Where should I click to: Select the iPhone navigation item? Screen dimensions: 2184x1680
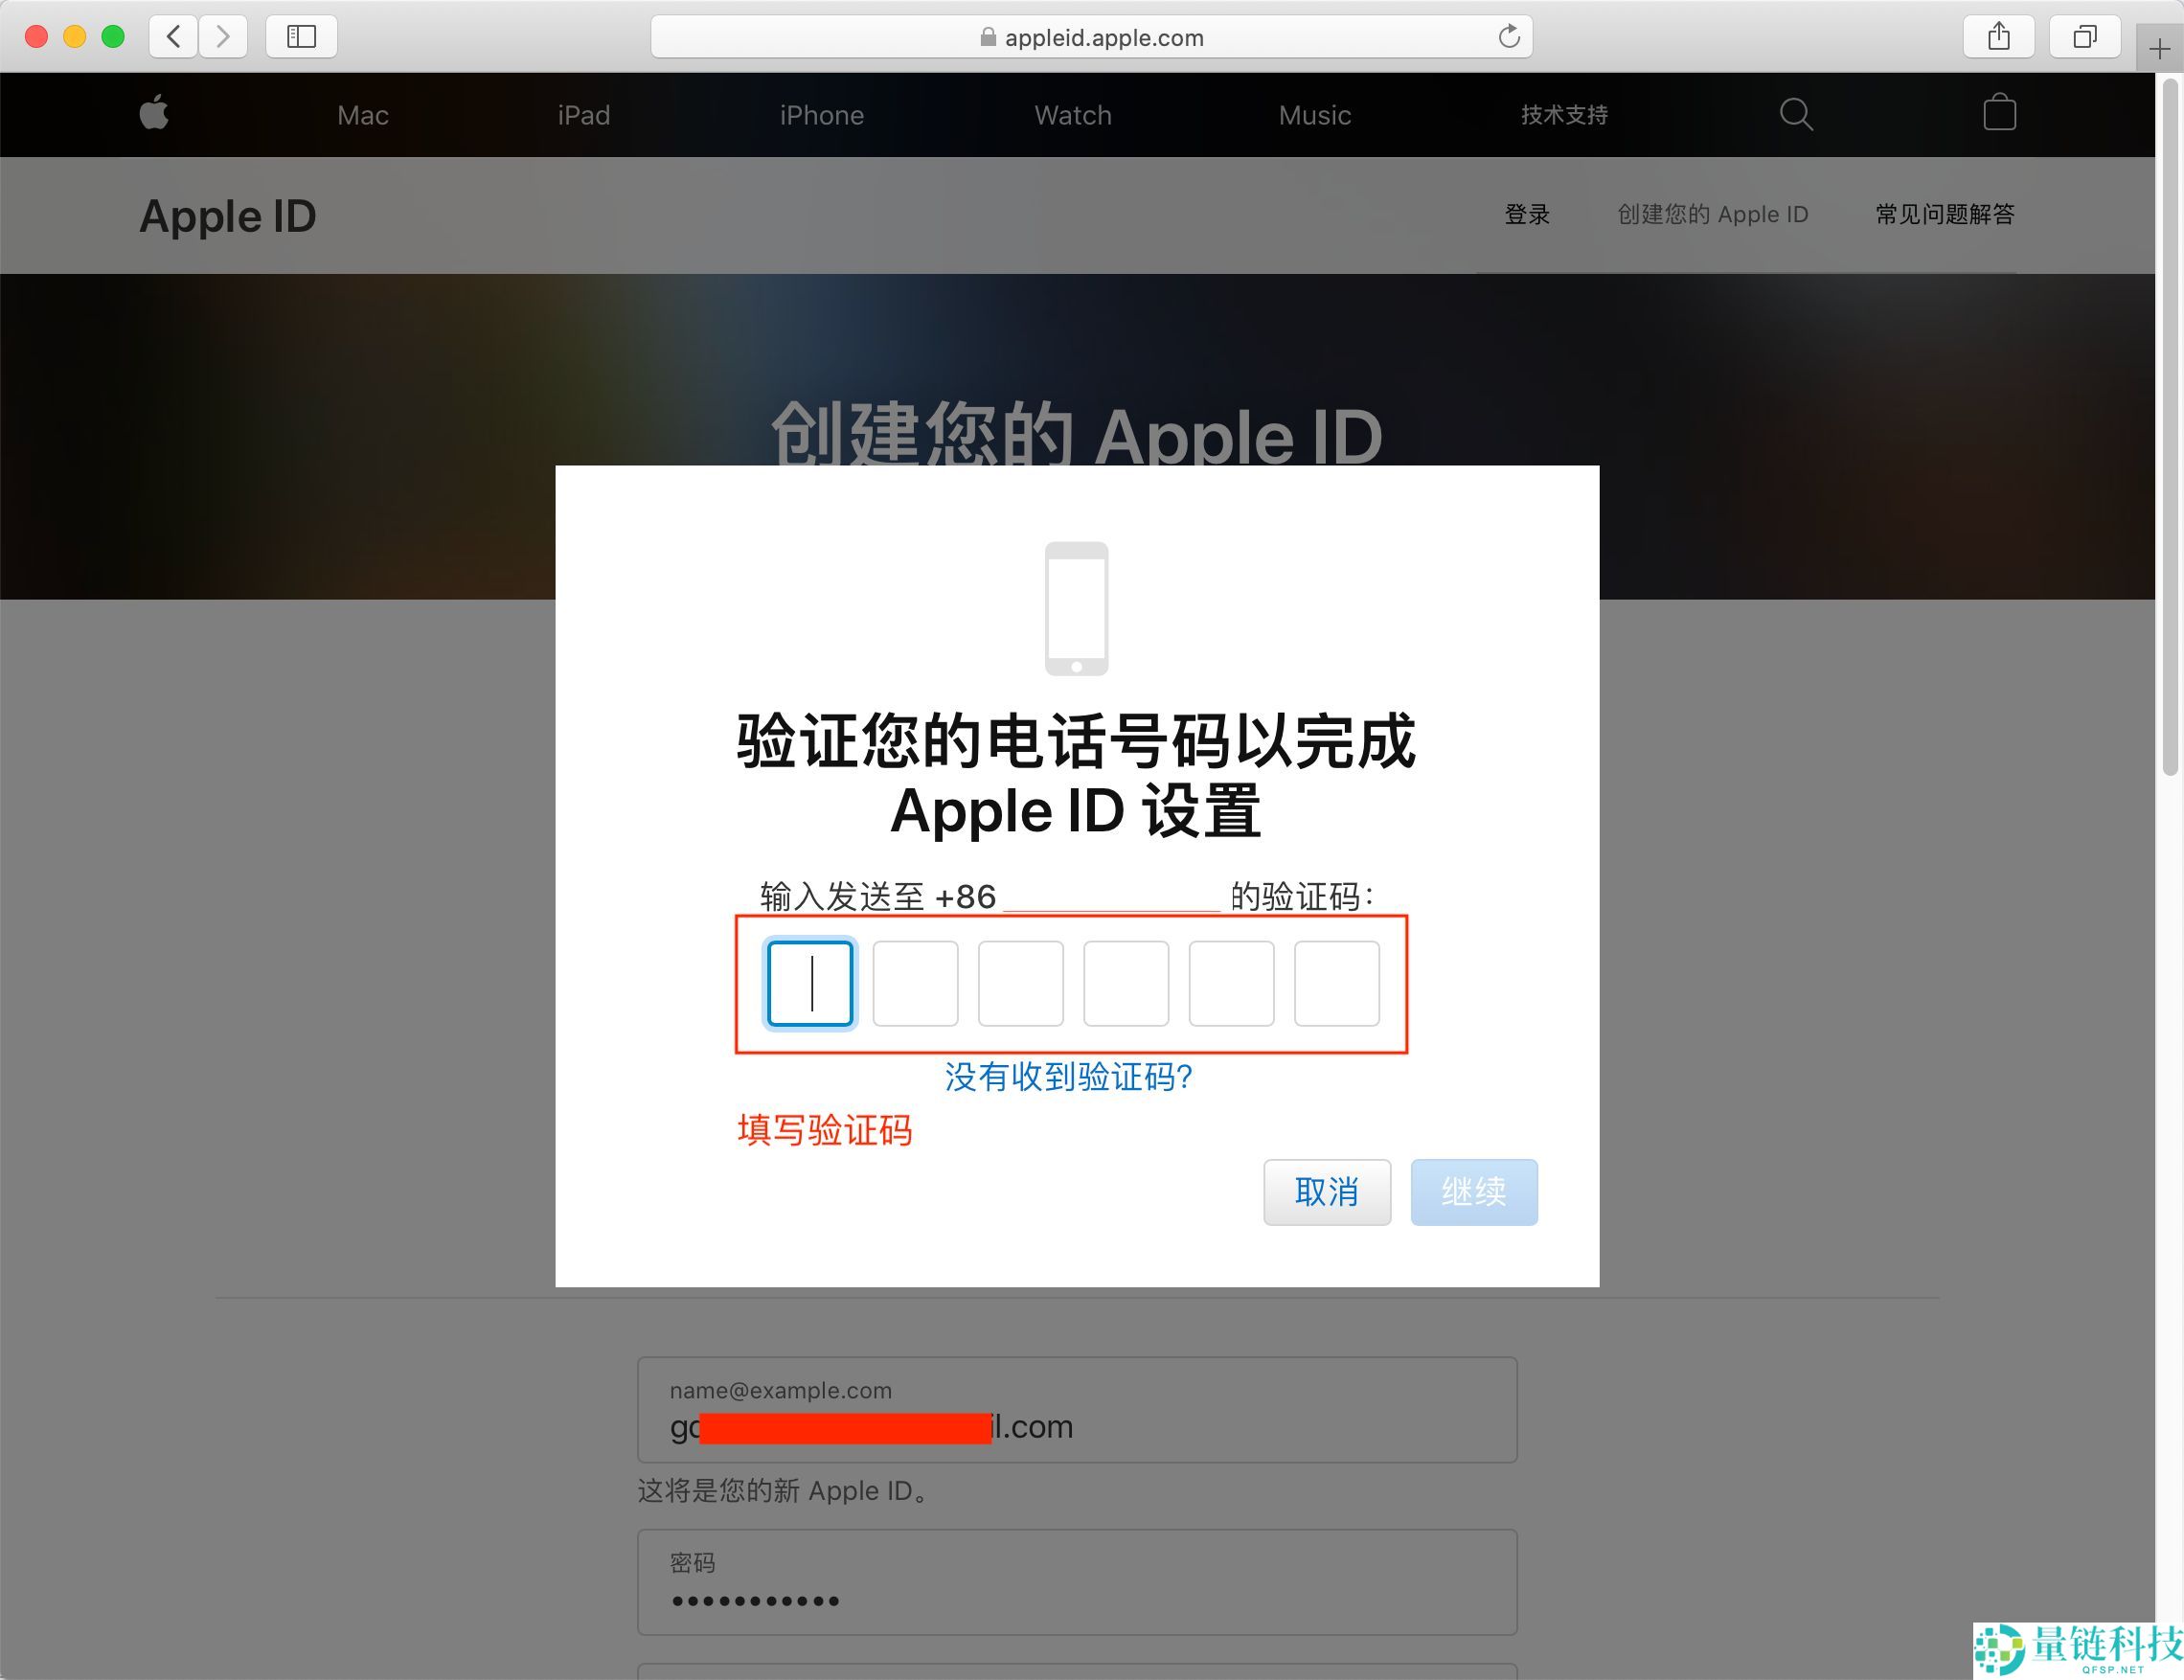[x=822, y=114]
